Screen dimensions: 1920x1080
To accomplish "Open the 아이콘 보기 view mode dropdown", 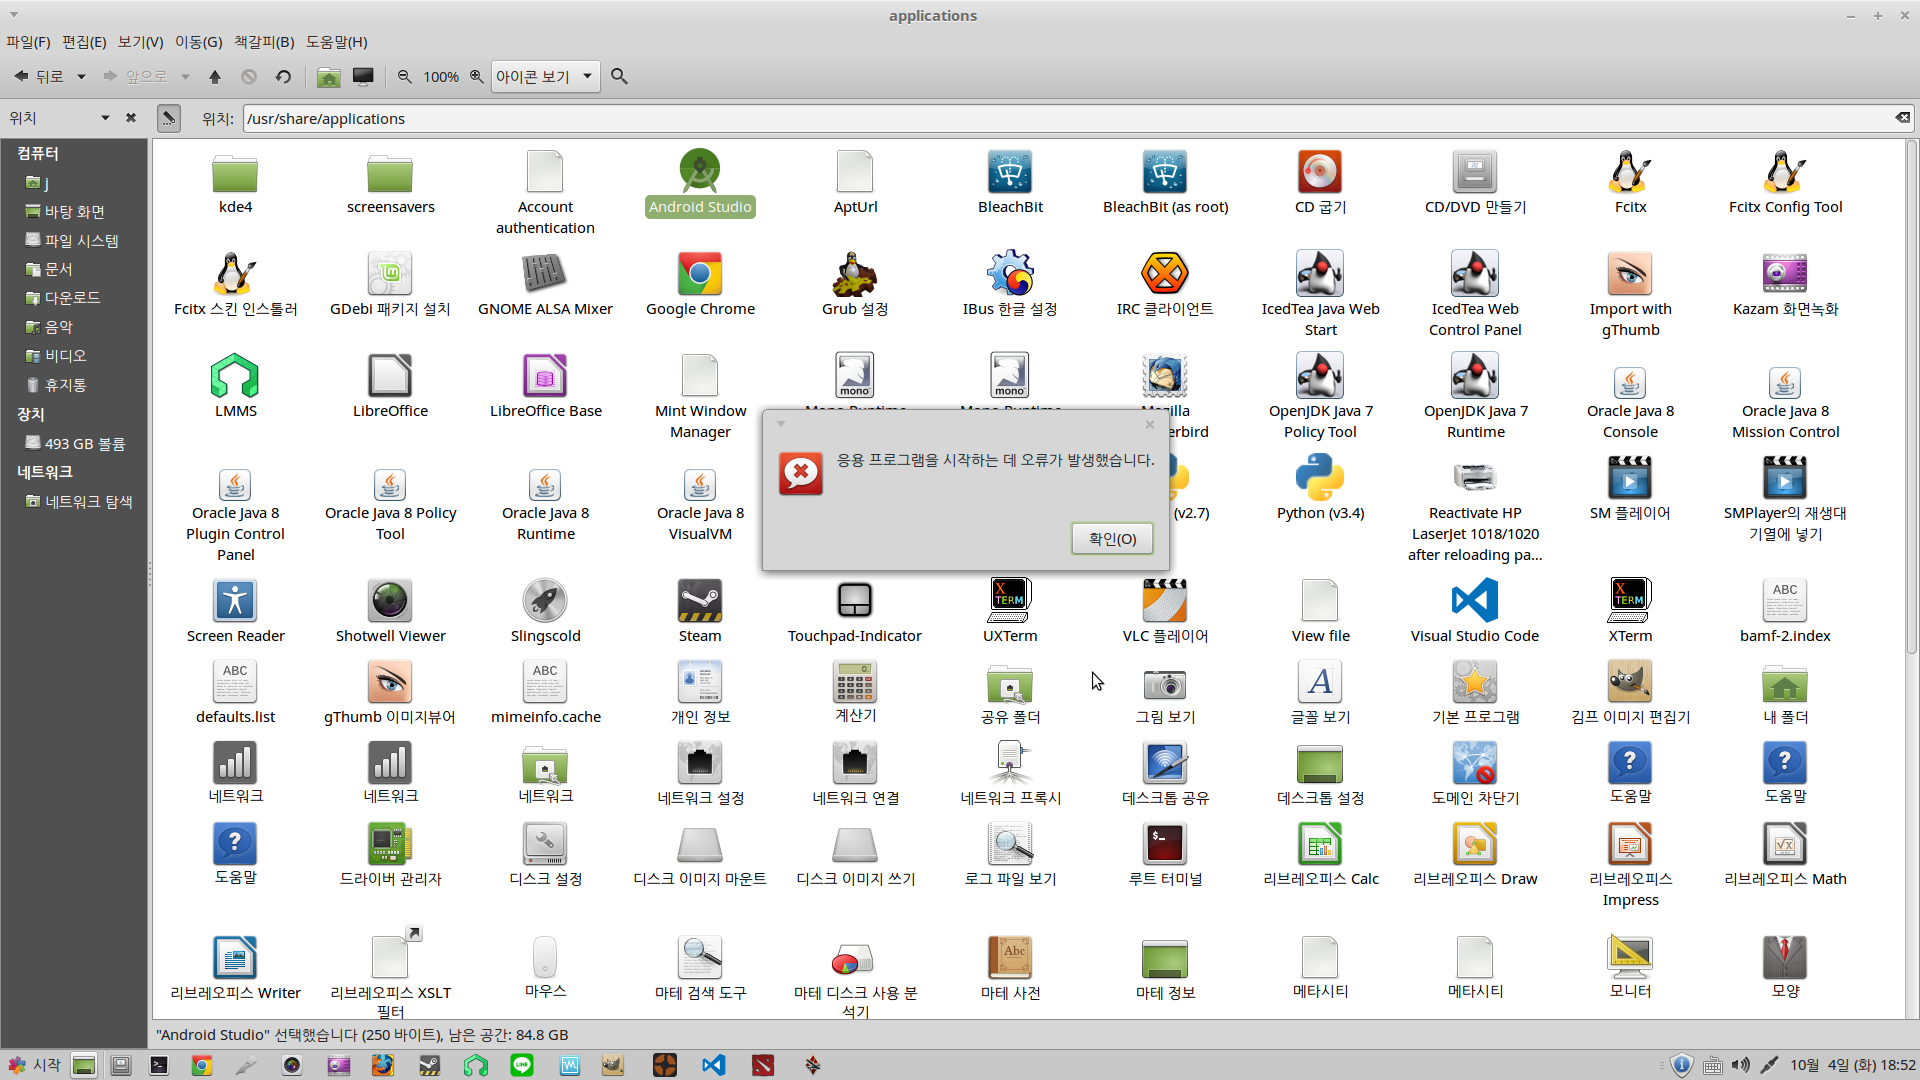I will [545, 76].
